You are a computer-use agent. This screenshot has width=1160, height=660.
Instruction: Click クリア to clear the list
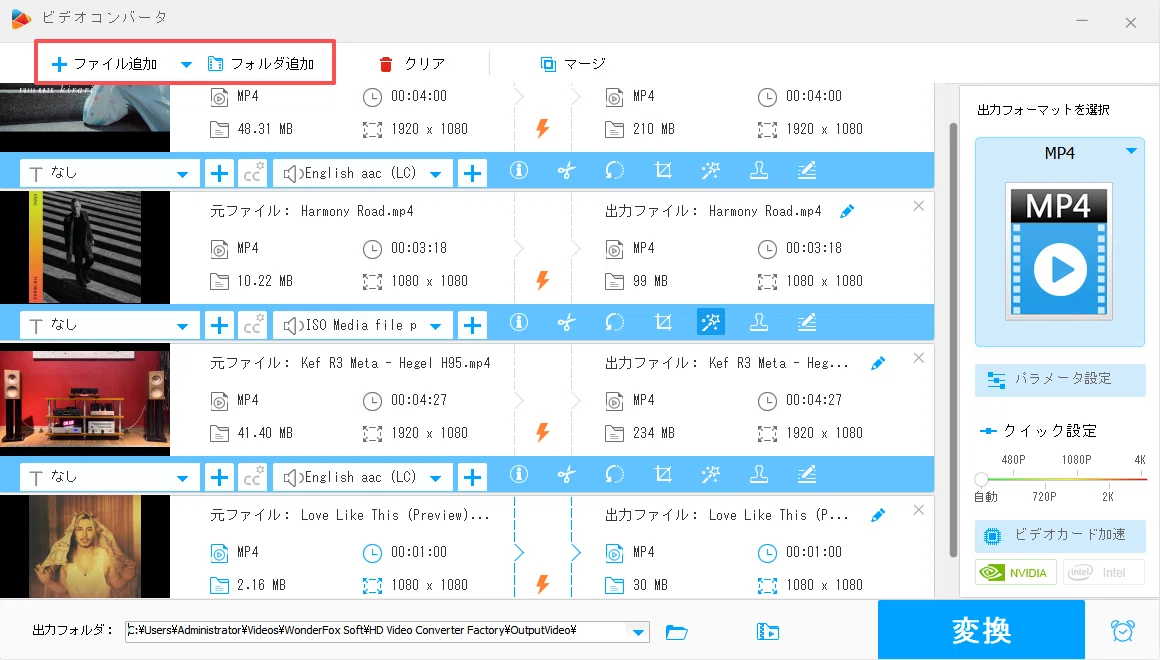[412, 64]
